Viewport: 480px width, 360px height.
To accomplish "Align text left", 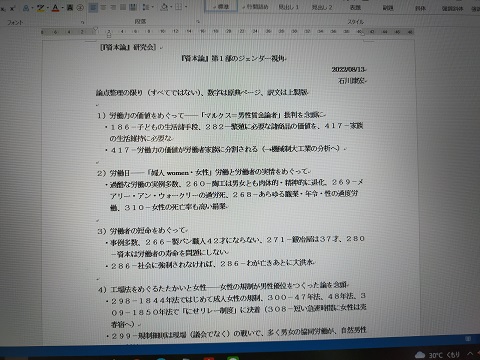I will pyautogui.click(x=93, y=7).
